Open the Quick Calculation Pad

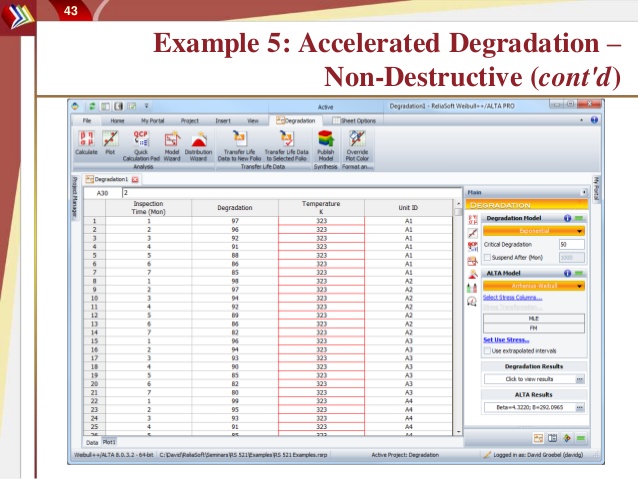click(x=141, y=142)
